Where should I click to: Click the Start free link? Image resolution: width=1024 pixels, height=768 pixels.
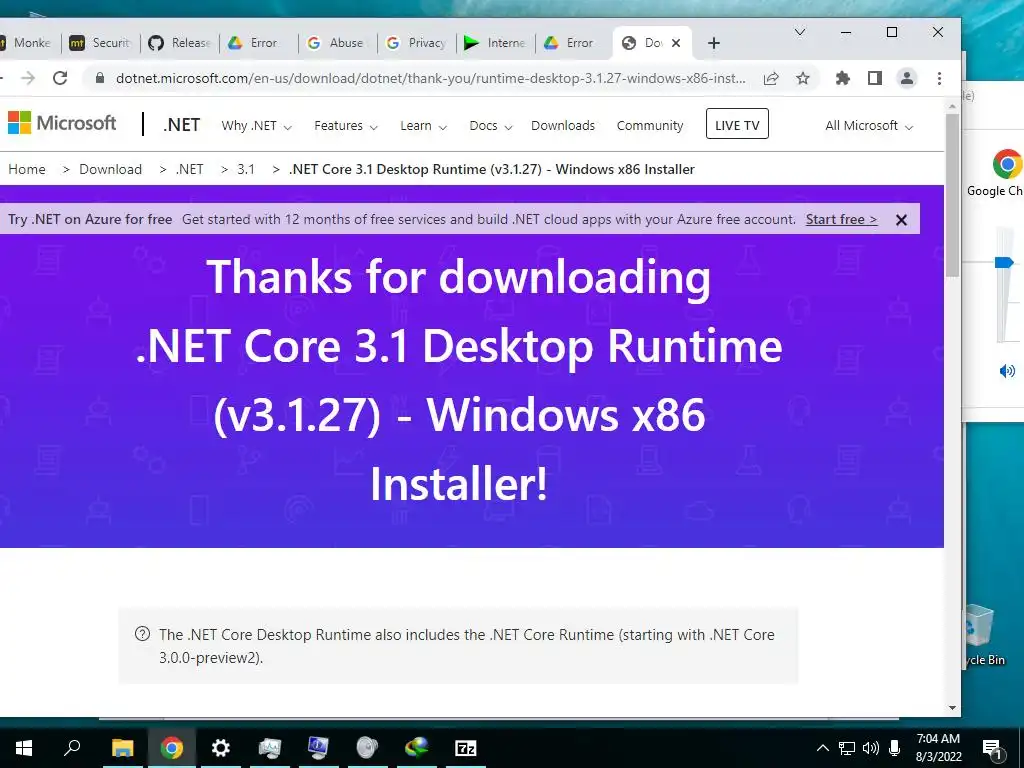pyautogui.click(x=841, y=219)
